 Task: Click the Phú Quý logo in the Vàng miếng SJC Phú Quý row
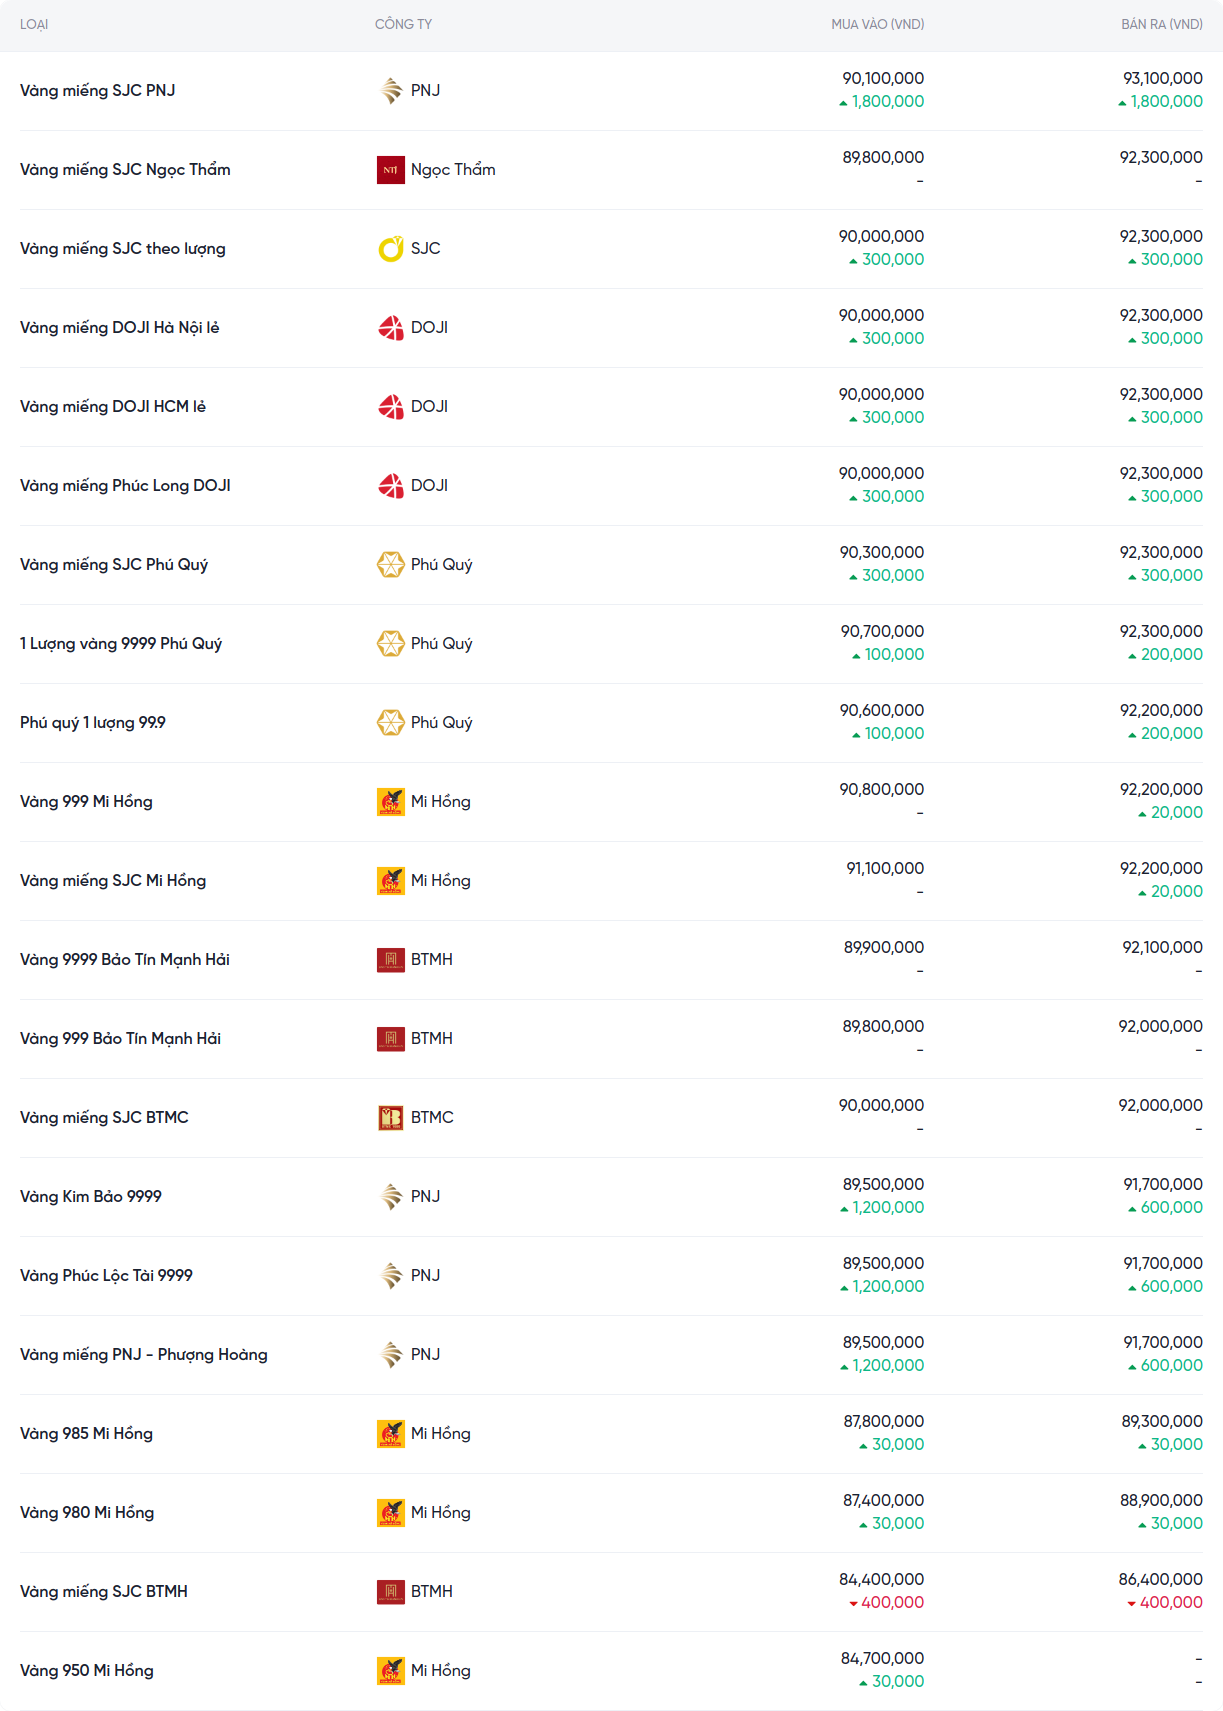coord(390,565)
